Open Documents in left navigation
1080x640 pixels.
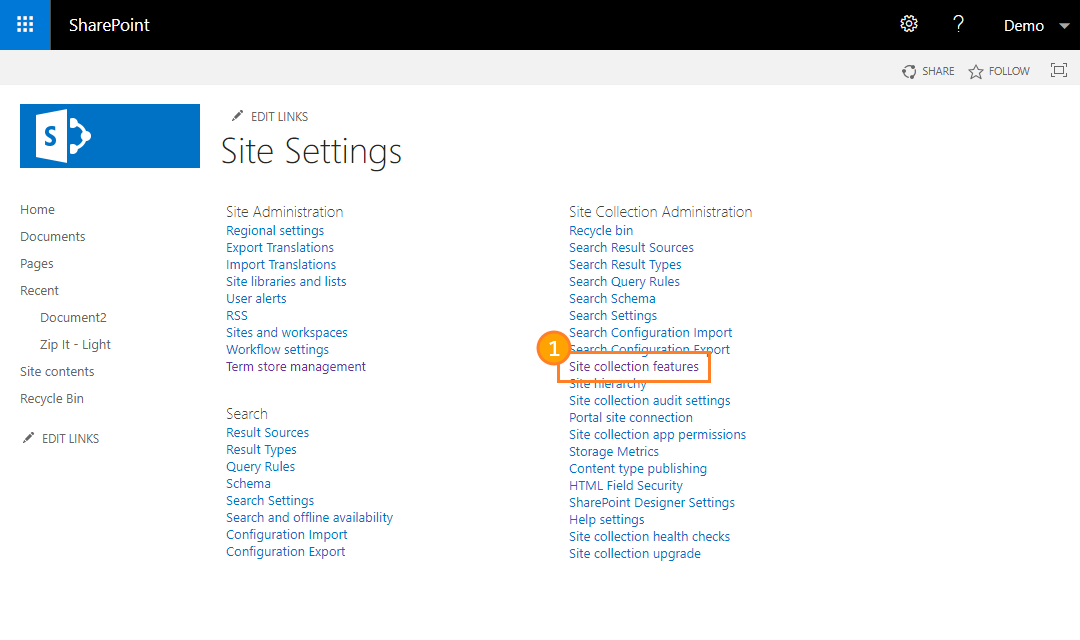coord(52,236)
